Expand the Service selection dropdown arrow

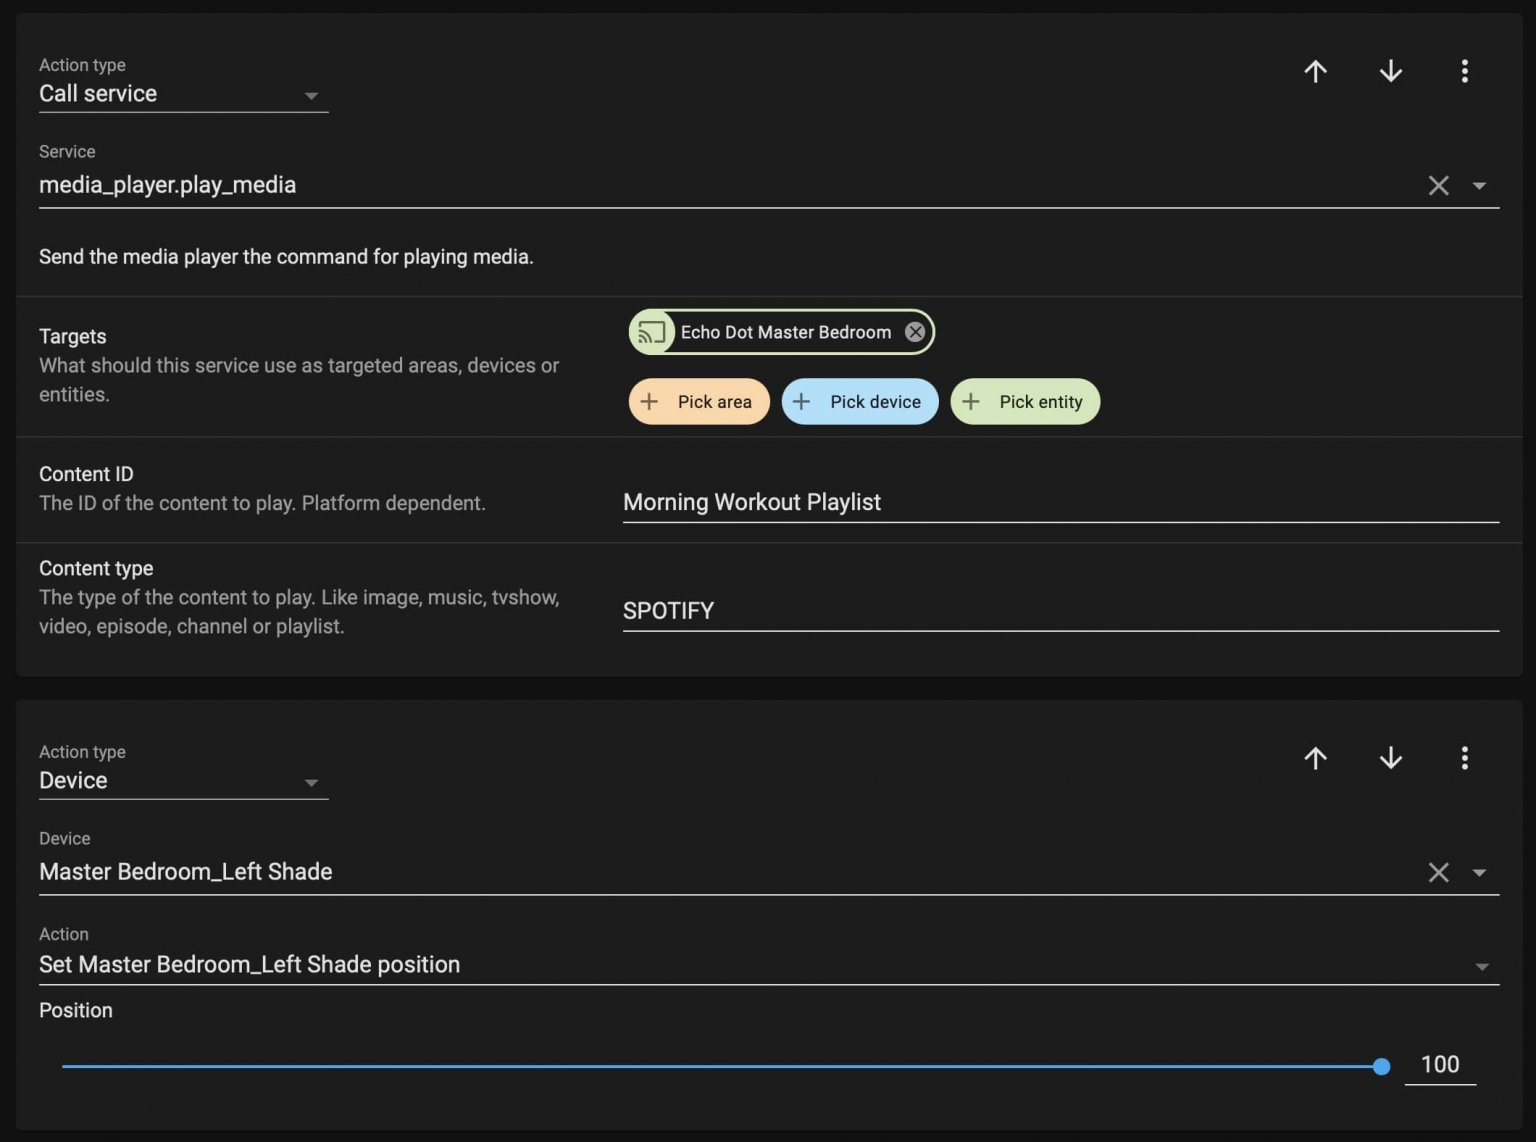point(1479,185)
